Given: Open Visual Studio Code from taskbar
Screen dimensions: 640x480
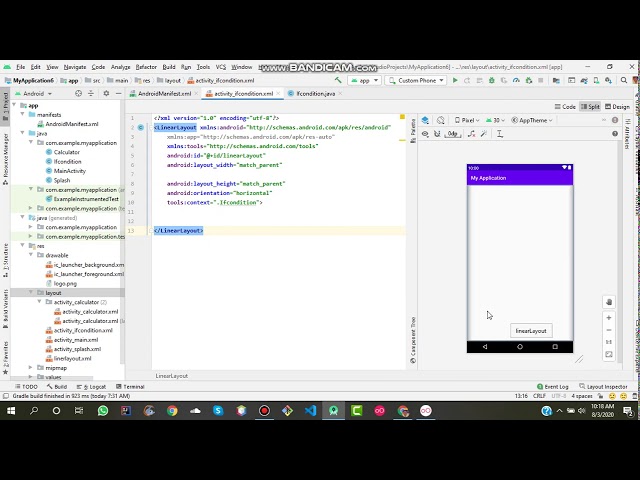Looking at the screenshot, I should click(311, 411).
